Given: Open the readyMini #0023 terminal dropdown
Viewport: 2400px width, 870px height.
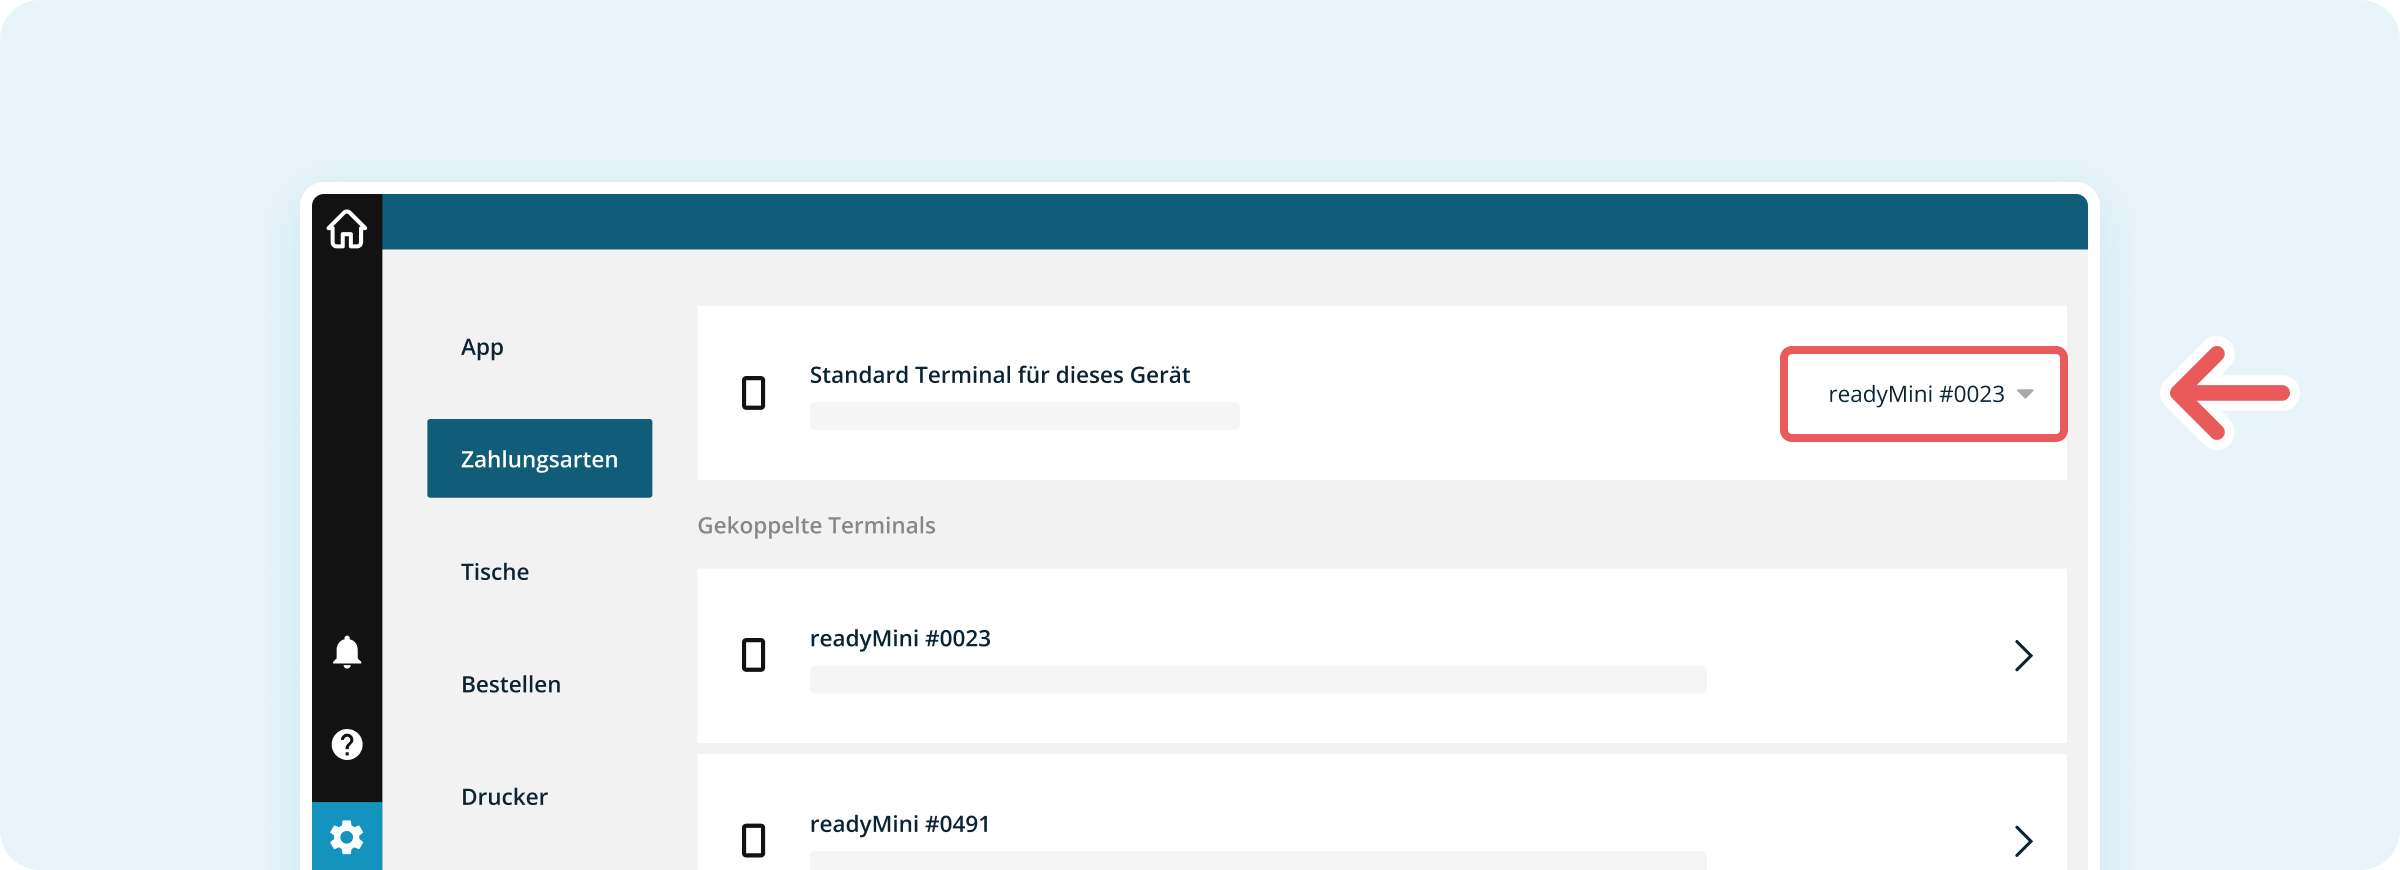Looking at the screenshot, I should [x=1924, y=394].
